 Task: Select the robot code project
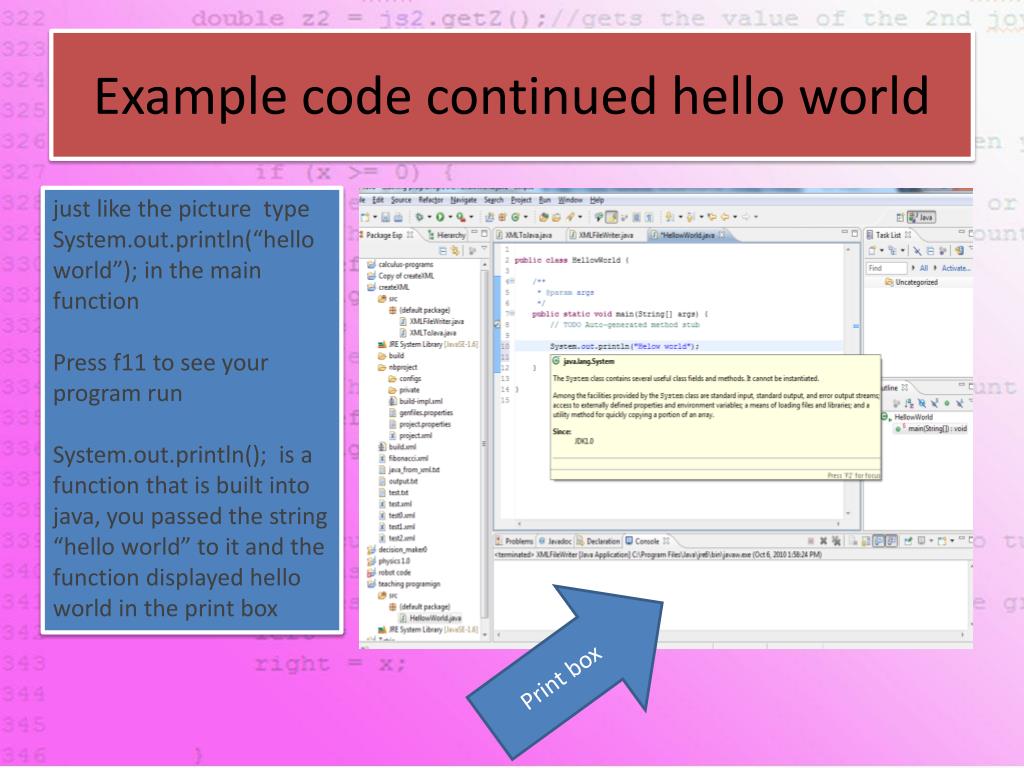pyautogui.click(x=389, y=573)
